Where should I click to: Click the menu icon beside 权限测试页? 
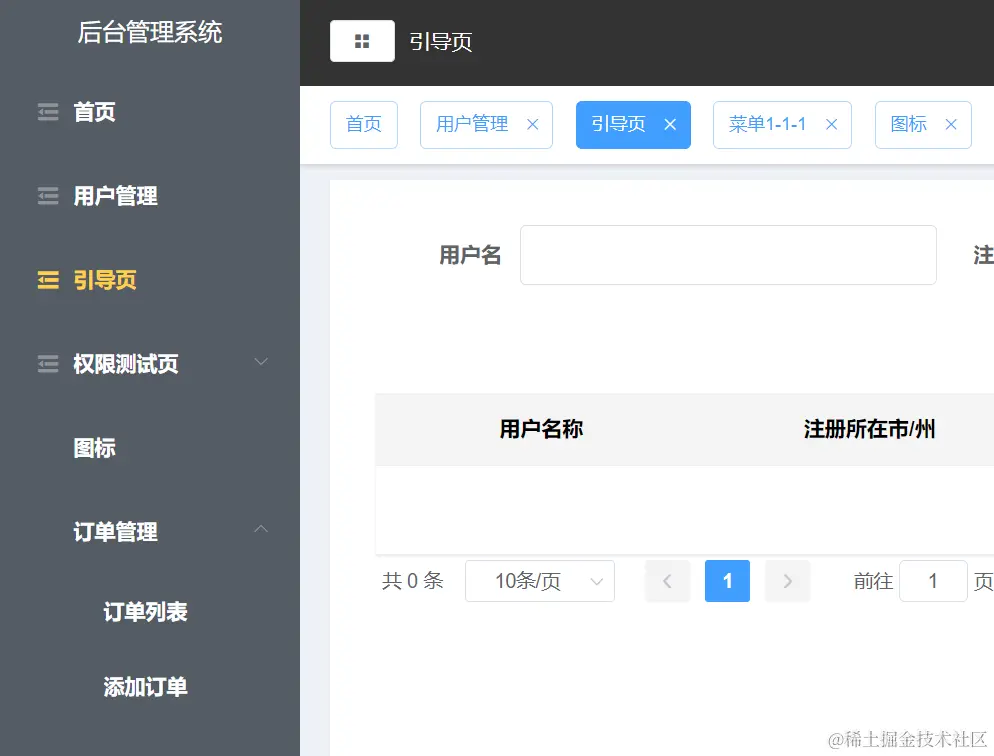point(48,364)
